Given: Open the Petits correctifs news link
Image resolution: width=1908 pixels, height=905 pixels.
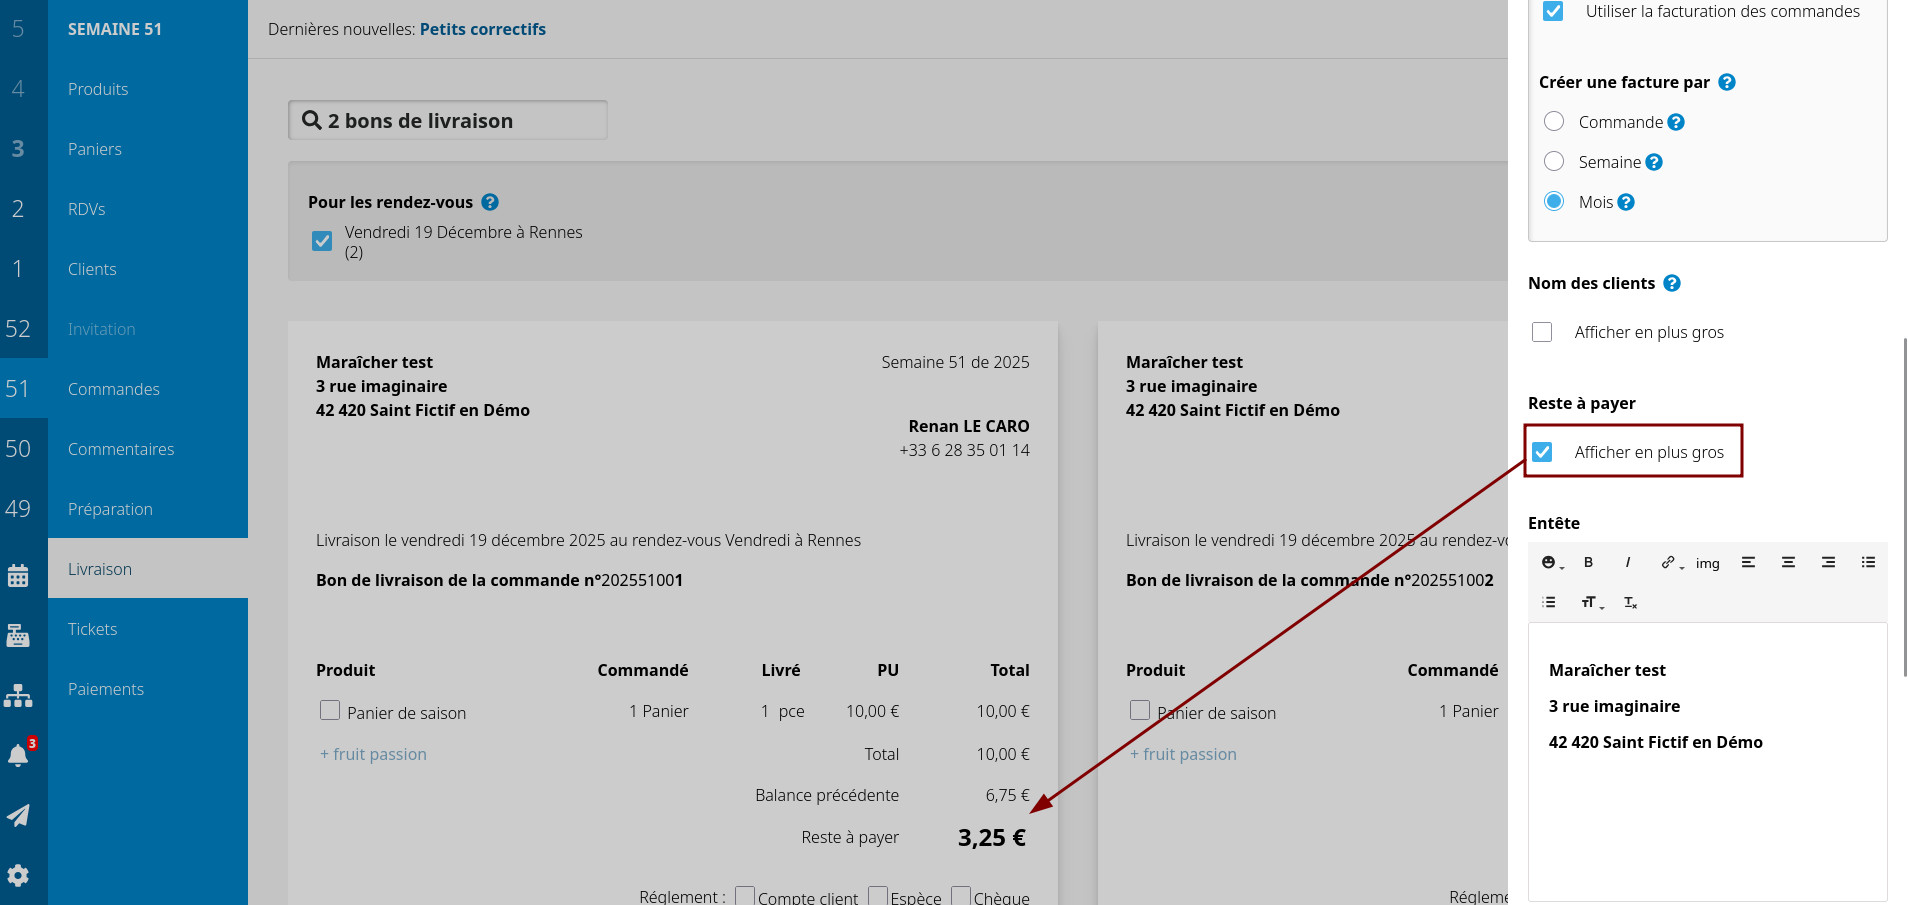Looking at the screenshot, I should coord(482,29).
